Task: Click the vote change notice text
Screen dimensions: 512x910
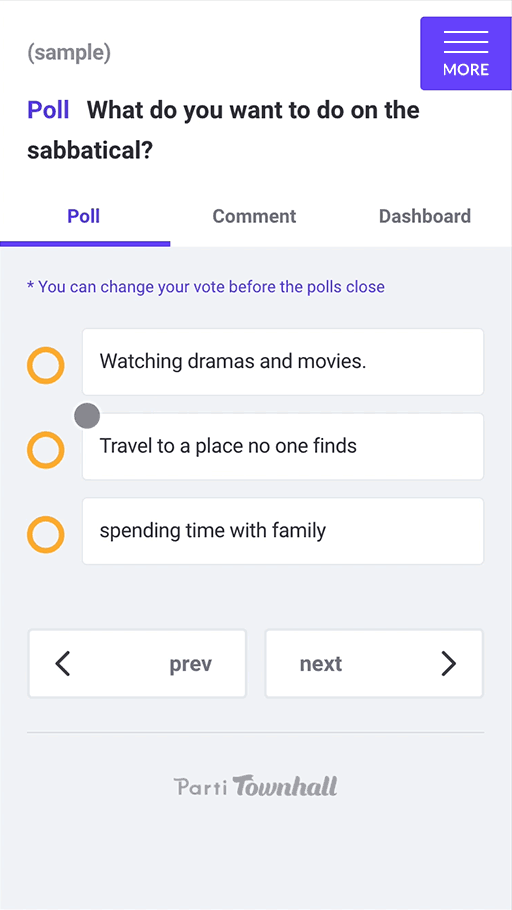Action: click(x=206, y=287)
